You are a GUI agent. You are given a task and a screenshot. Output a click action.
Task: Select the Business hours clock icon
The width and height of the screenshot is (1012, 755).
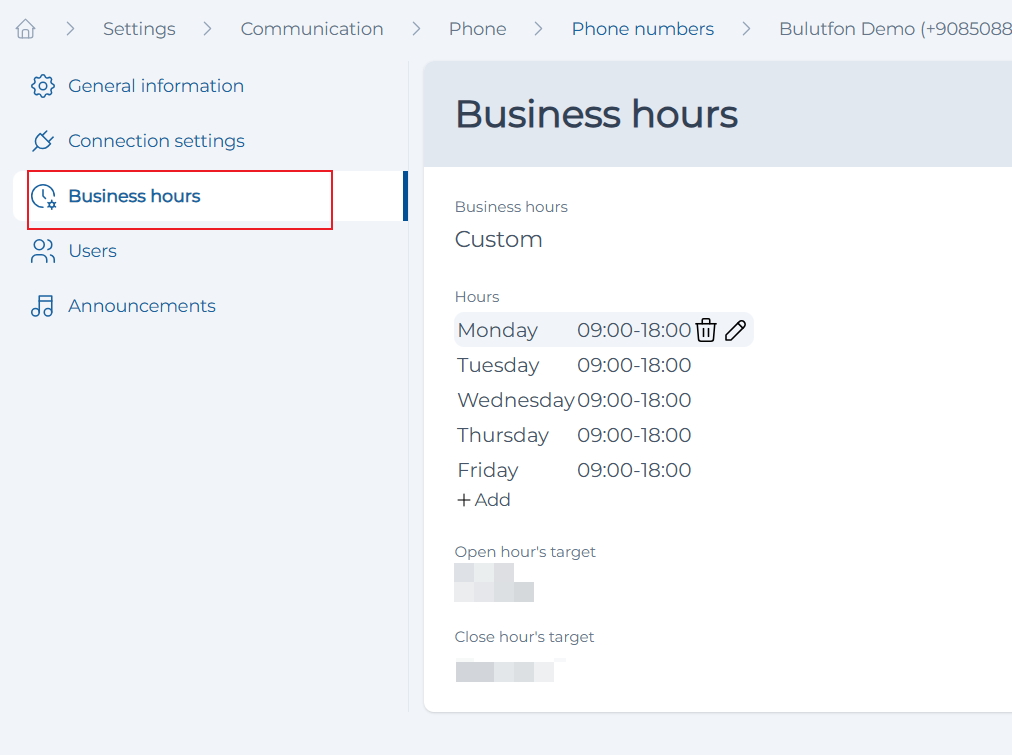[x=42, y=196]
